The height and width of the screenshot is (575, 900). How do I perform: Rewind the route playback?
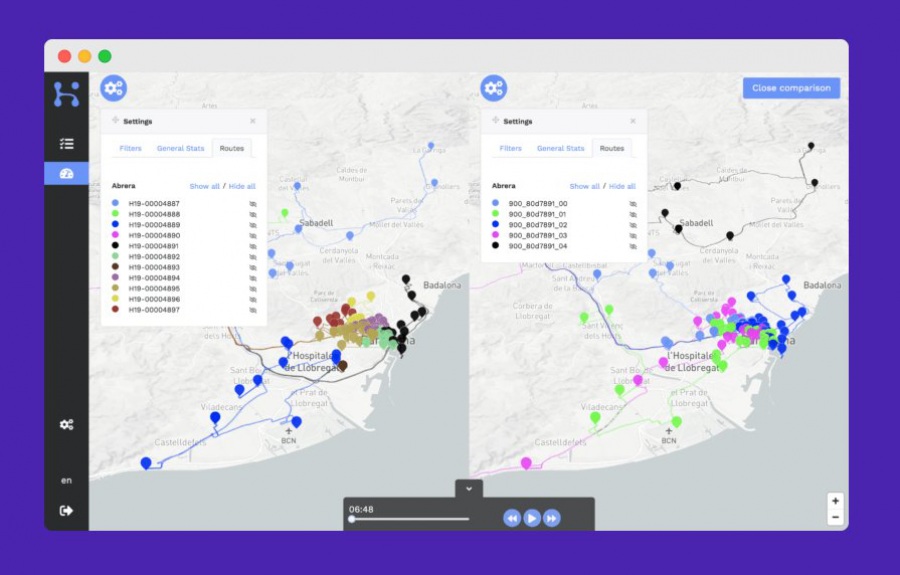point(512,518)
